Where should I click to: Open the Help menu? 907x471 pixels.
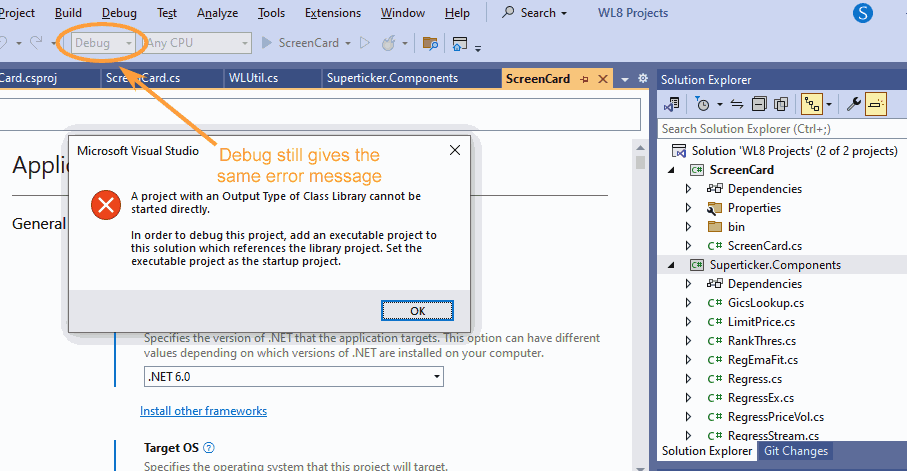pyautogui.click(x=457, y=13)
